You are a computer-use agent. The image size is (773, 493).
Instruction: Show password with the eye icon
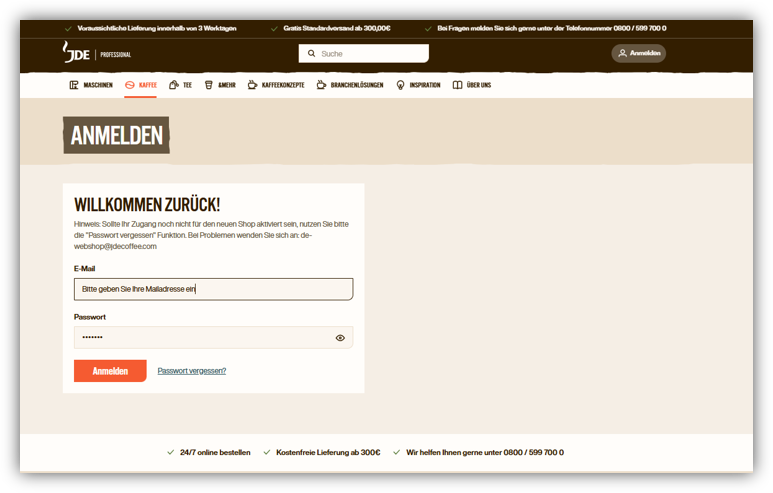[340, 338]
